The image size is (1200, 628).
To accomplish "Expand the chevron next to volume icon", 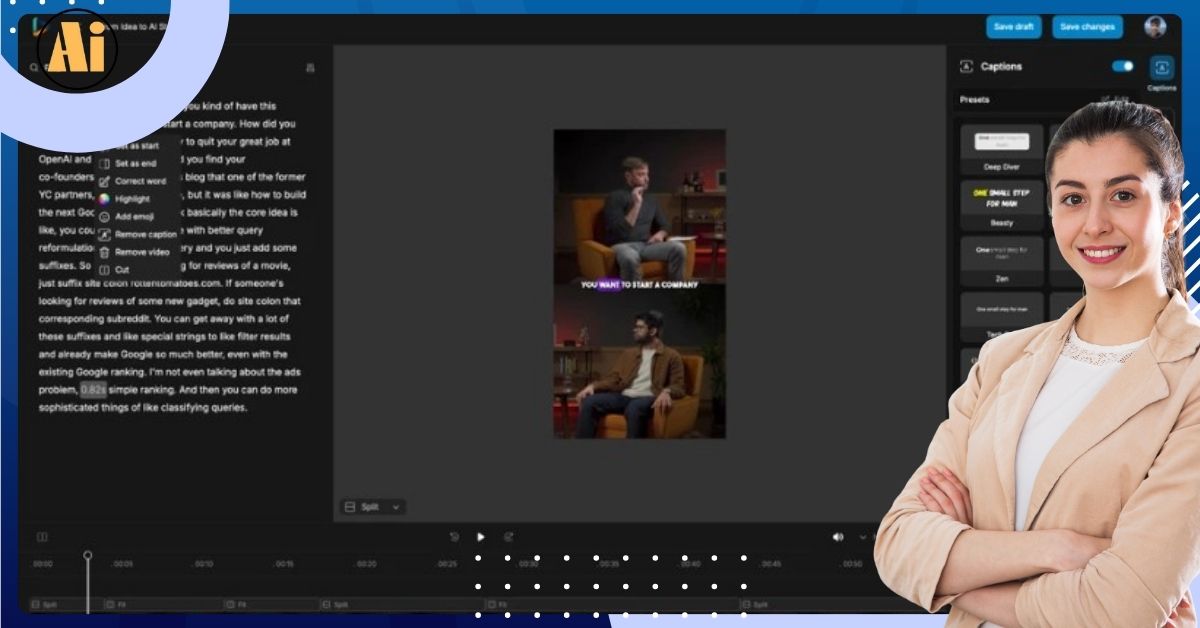I will pos(863,537).
